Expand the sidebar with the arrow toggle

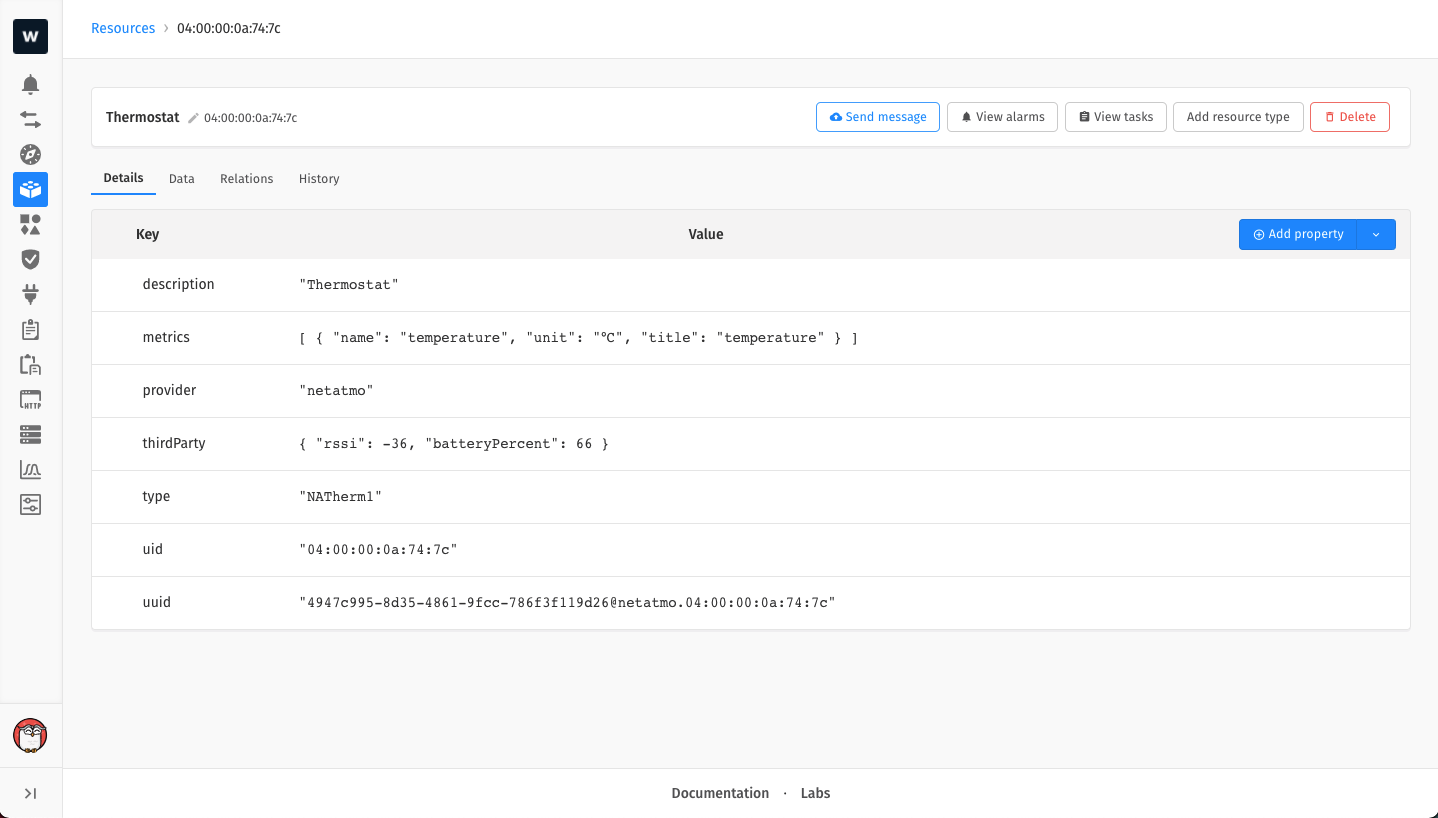[30, 793]
